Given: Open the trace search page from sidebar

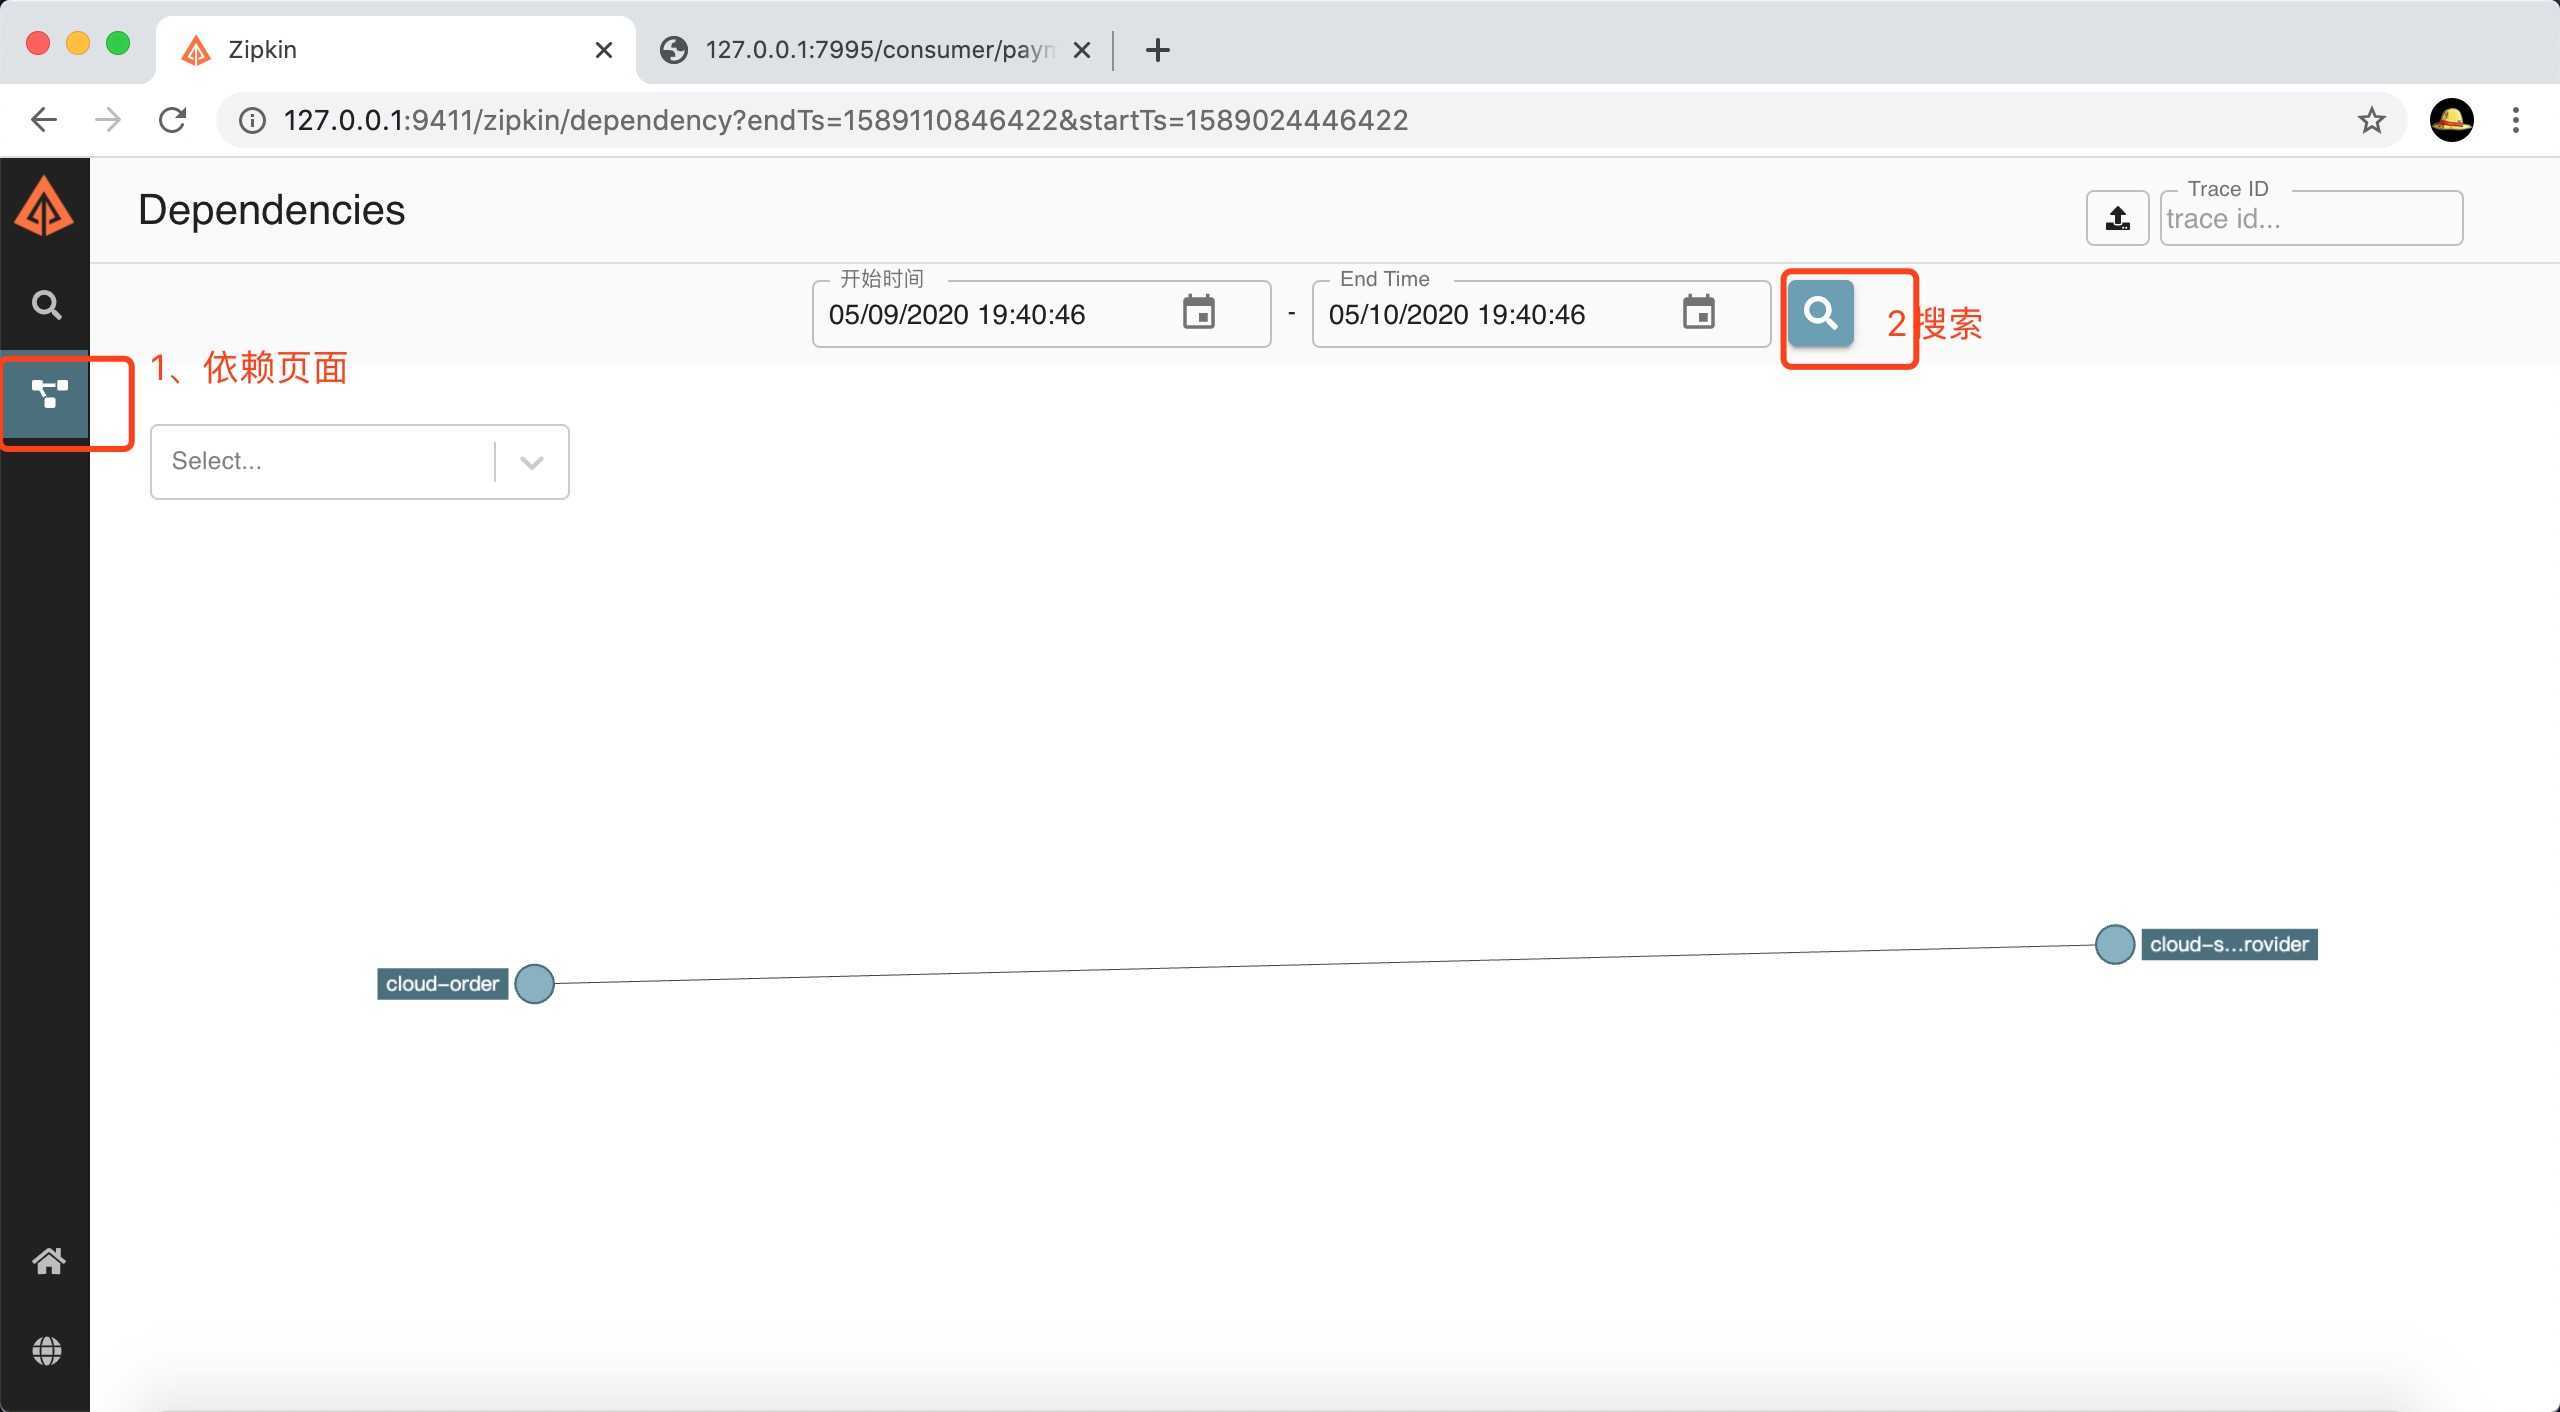Looking at the screenshot, I should pyautogui.click(x=46, y=305).
